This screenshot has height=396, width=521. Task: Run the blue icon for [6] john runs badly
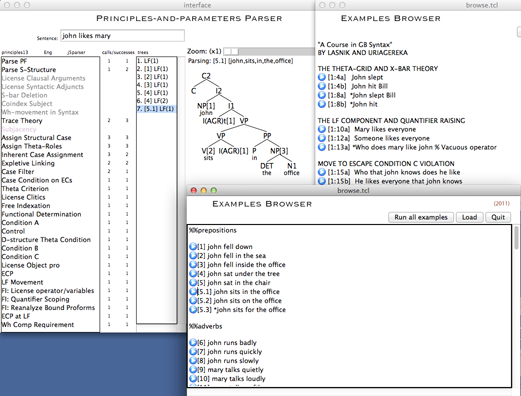[x=193, y=342]
